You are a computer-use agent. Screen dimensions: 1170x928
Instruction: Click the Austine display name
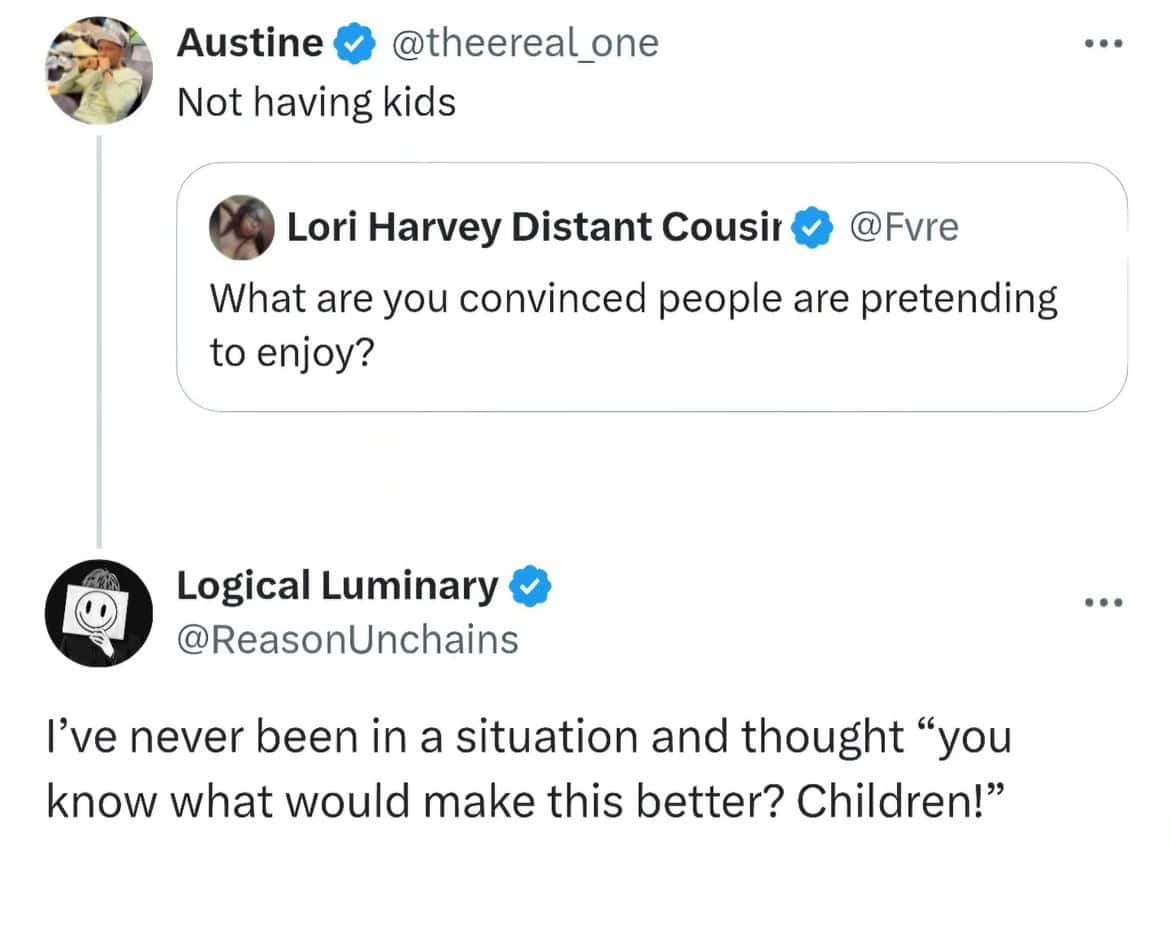(249, 43)
